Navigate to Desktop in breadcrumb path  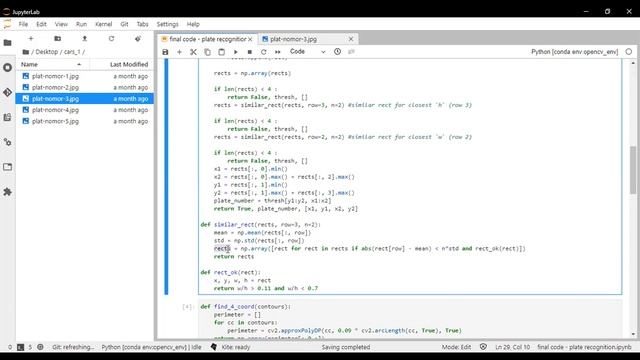pyautogui.click(x=47, y=52)
